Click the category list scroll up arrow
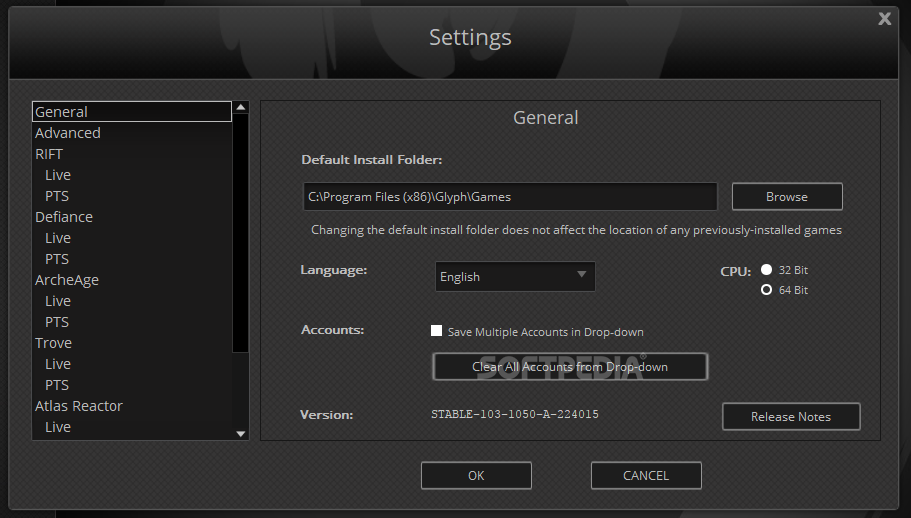The image size is (911, 518). coord(241,107)
